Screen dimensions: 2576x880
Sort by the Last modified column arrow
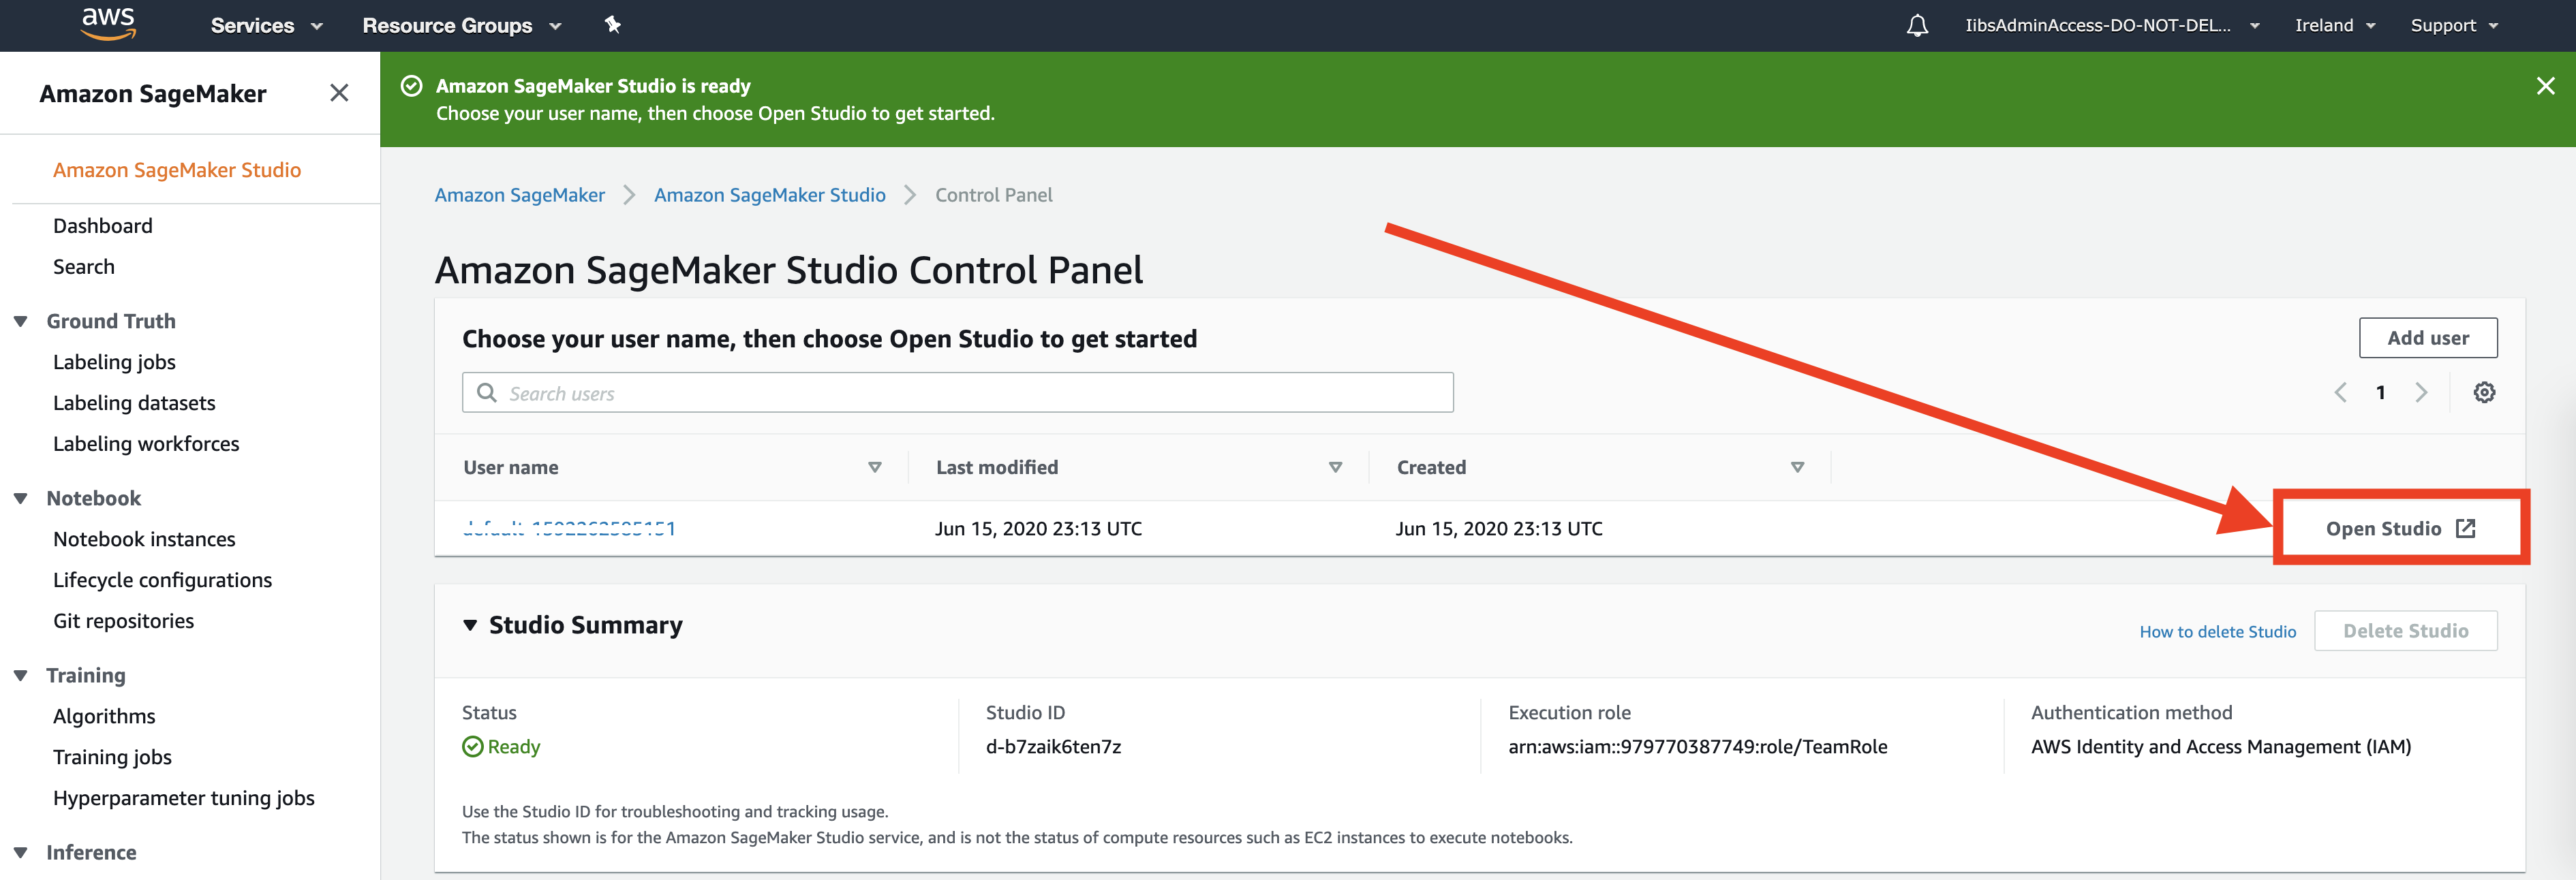tap(1334, 467)
